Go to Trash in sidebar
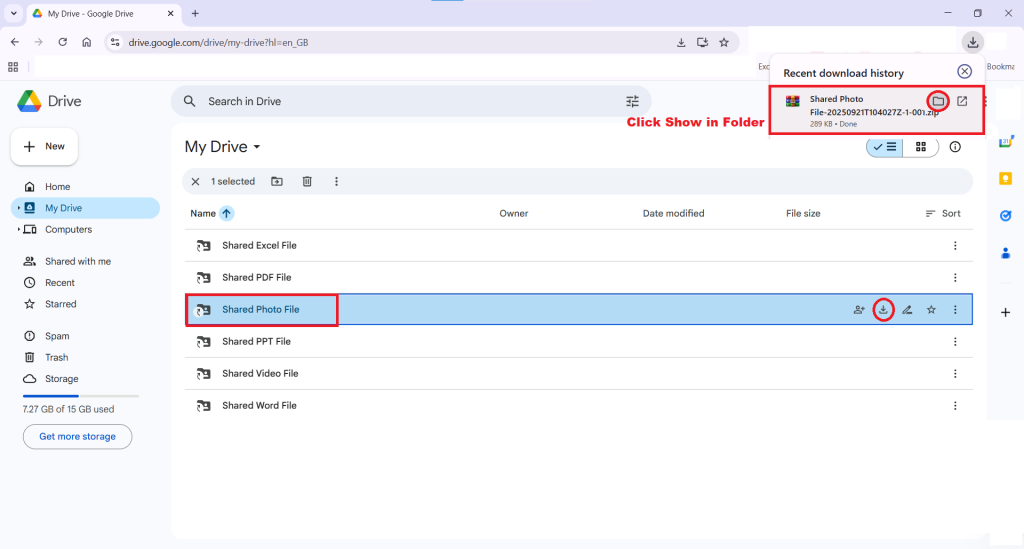This screenshot has width=1024, height=549. [57, 357]
